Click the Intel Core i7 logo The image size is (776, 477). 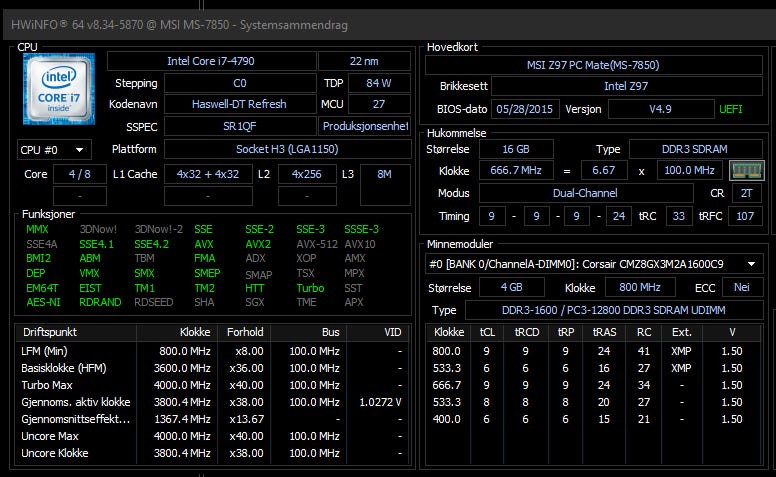[x=58, y=89]
